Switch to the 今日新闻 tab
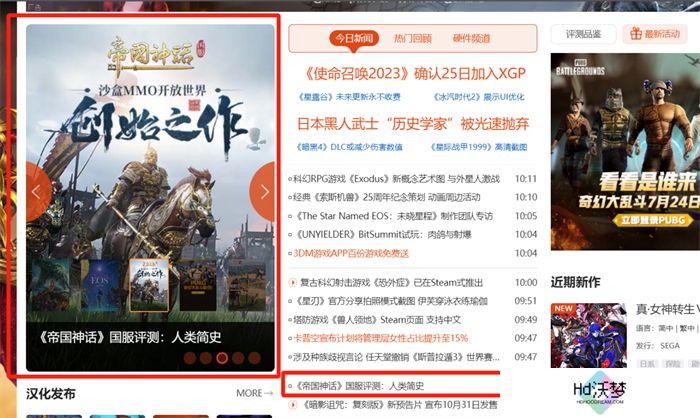Image resolution: width=700 pixels, height=418 pixels. [x=354, y=38]
